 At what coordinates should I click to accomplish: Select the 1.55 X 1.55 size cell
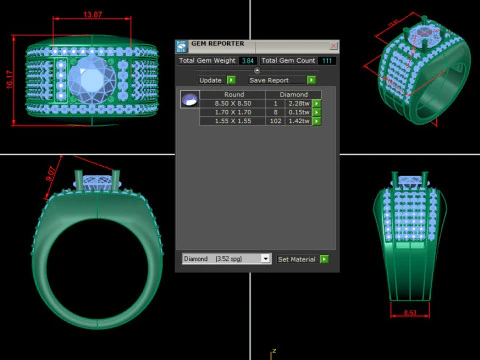[233, 121]
